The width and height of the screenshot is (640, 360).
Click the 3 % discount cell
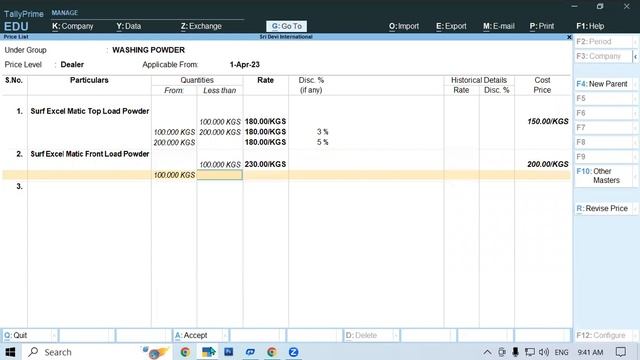pyautogui.click(x=322, y=132)
